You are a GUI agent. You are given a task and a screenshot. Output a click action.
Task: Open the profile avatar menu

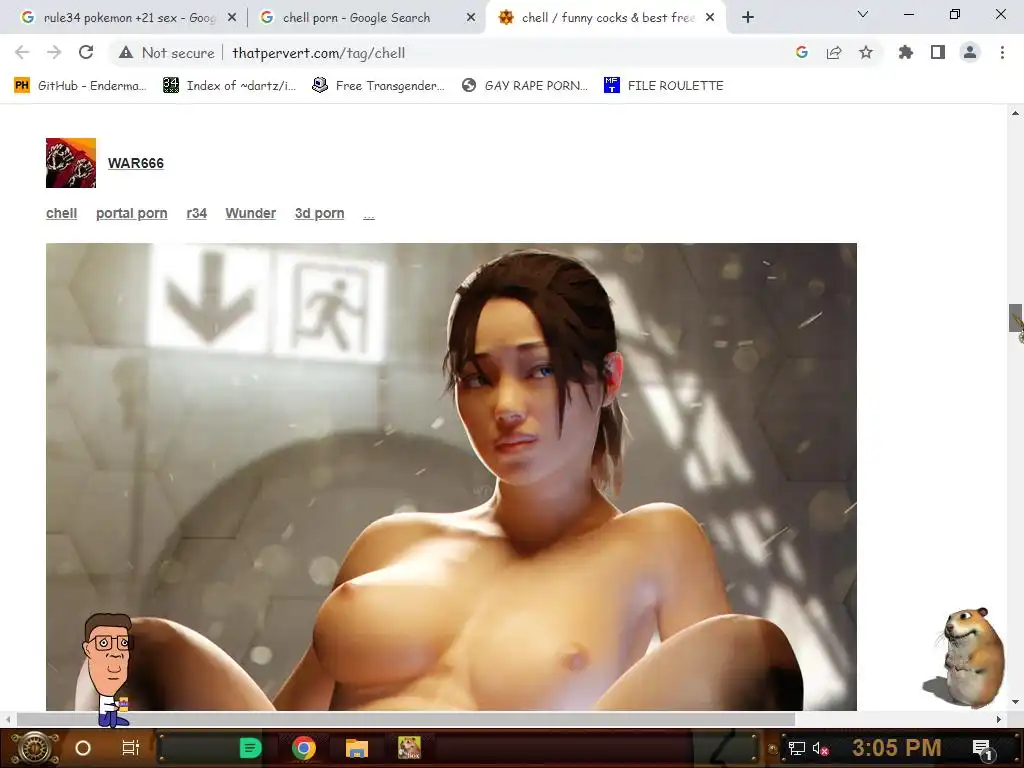[x=970, y=52]
